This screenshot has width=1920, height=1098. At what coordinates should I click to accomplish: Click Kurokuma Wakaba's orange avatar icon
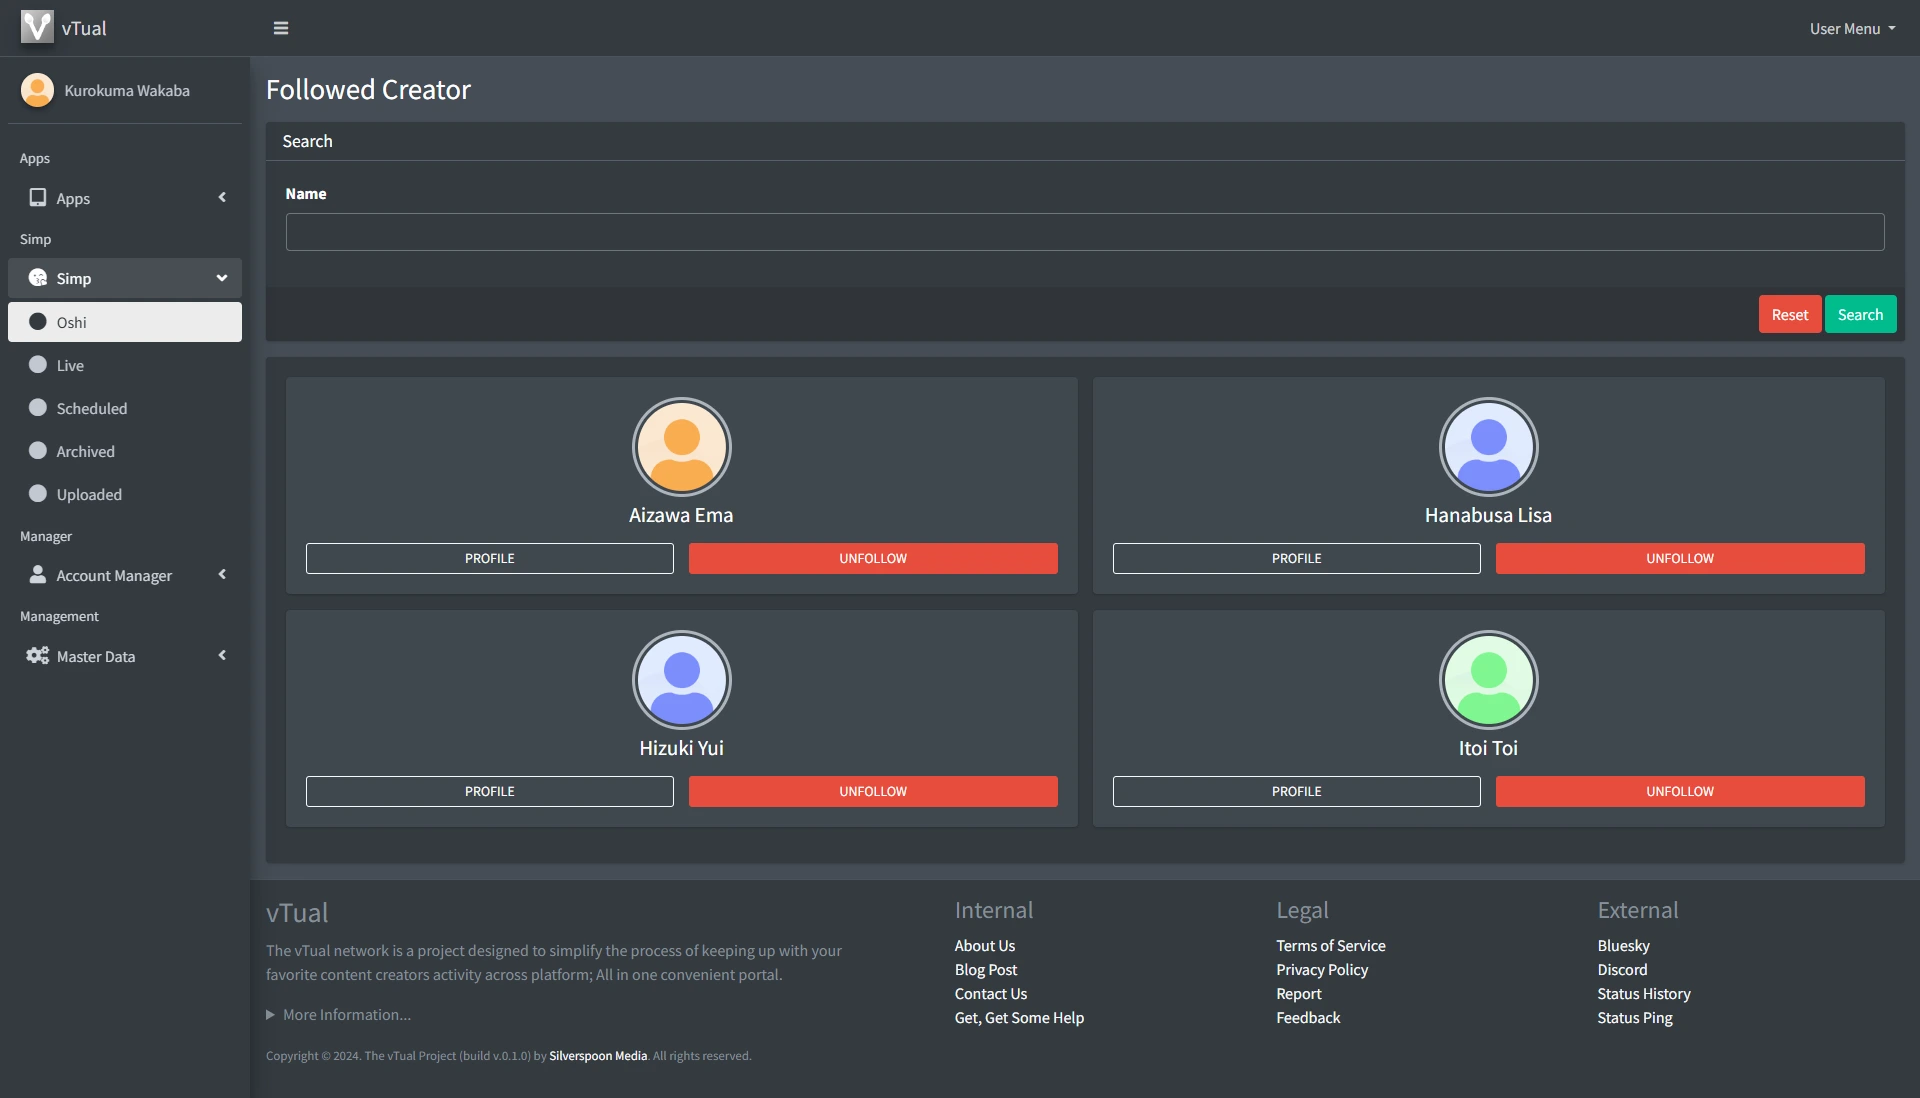[37, 90]
